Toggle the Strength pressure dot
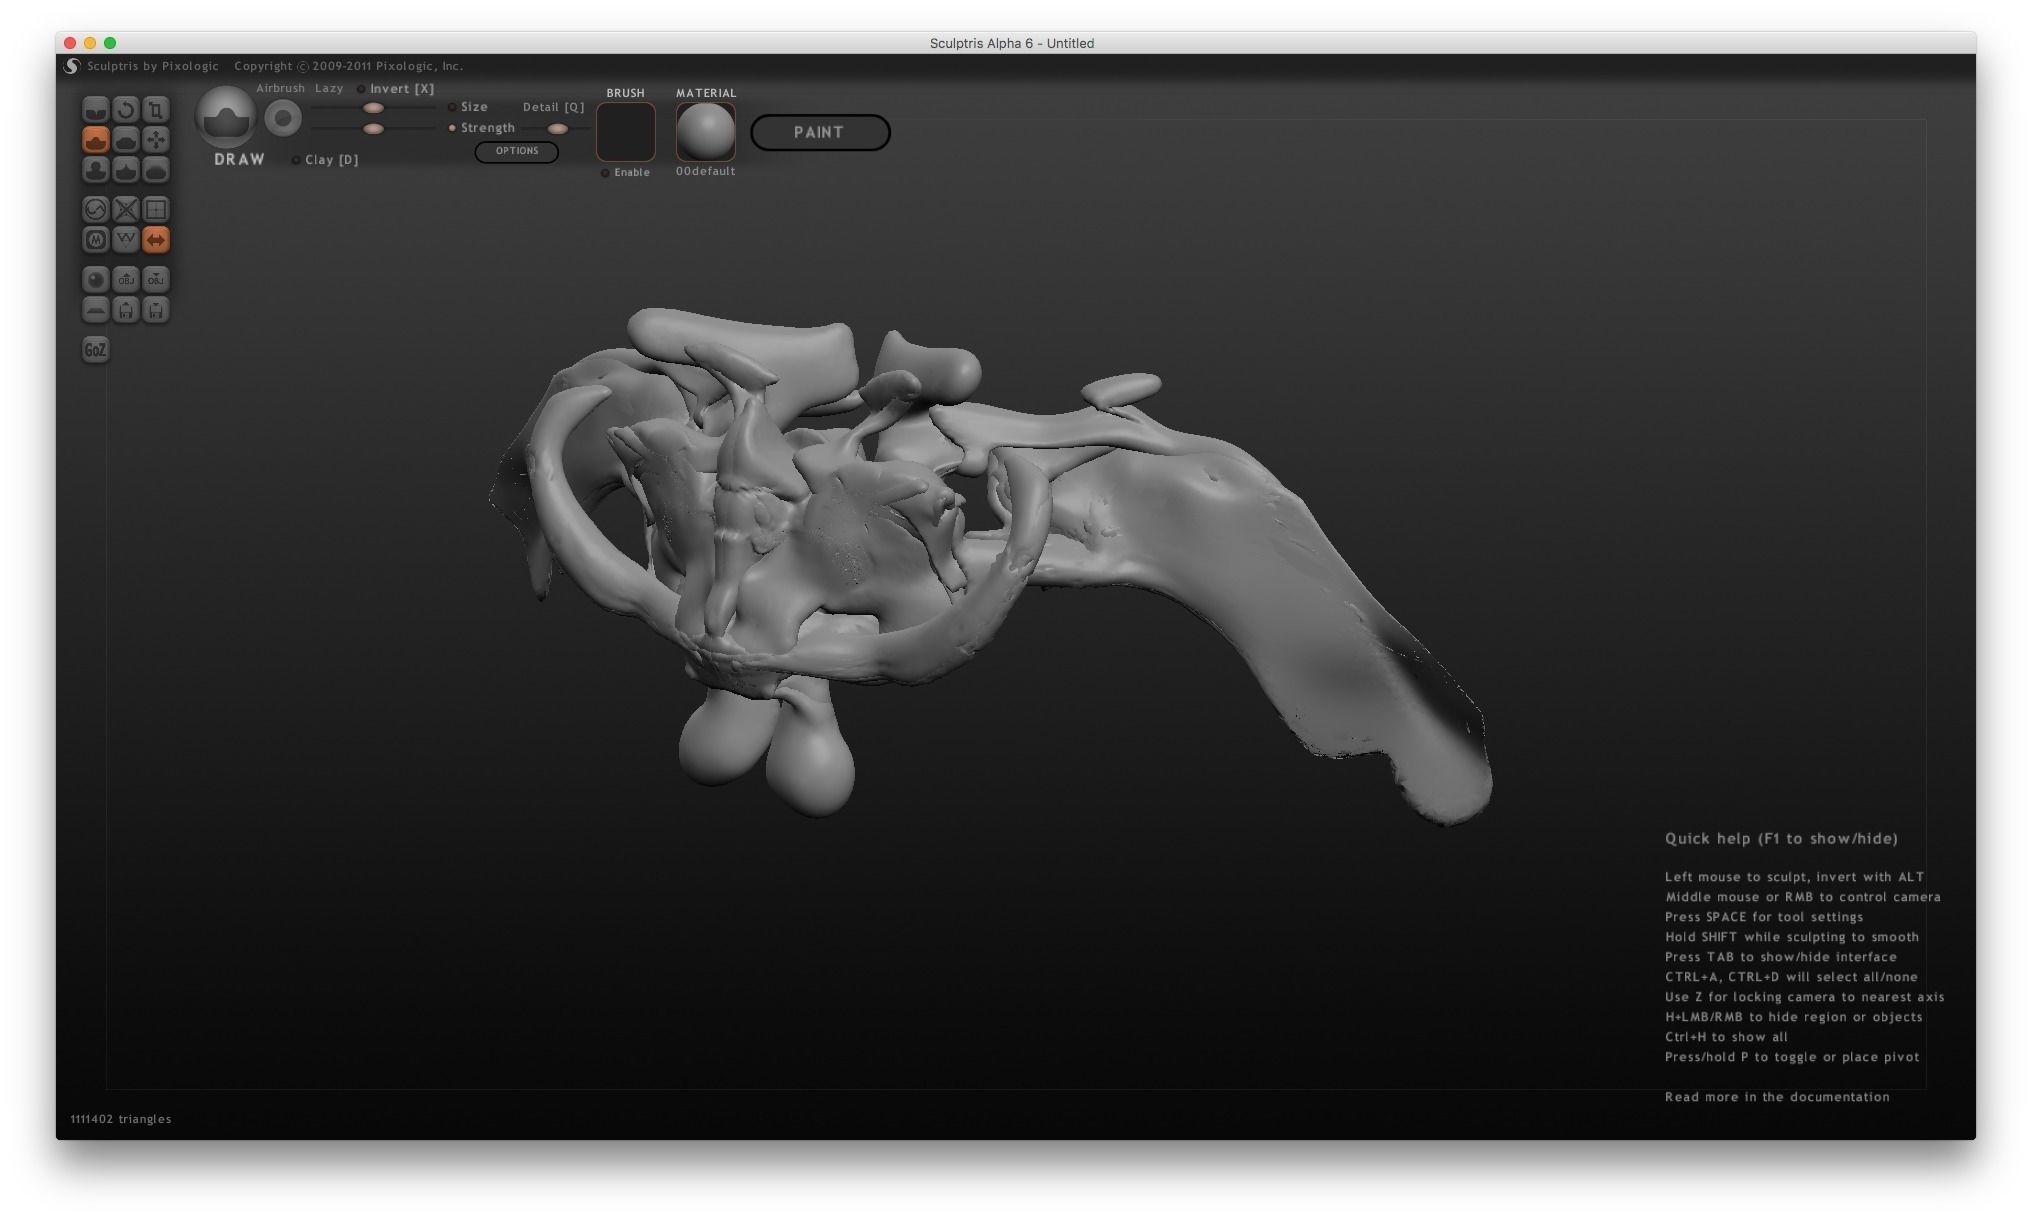This screenshot has height=1220, width=2032. point(452,128)
